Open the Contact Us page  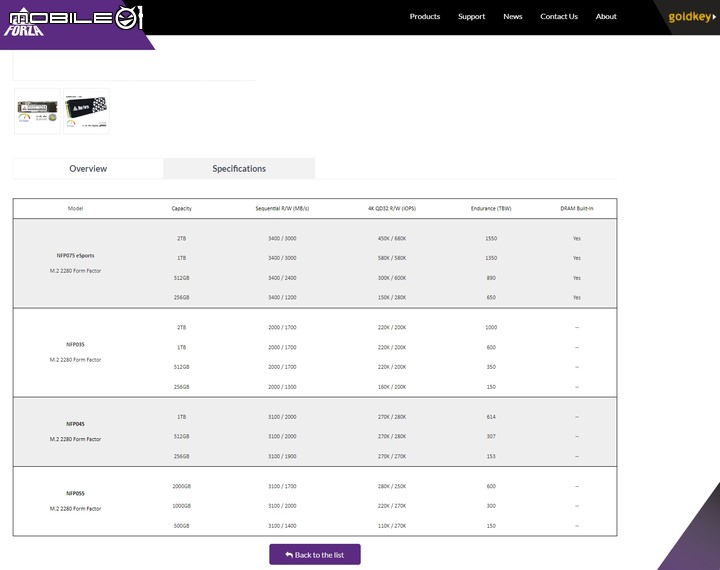tap(559, 17)
